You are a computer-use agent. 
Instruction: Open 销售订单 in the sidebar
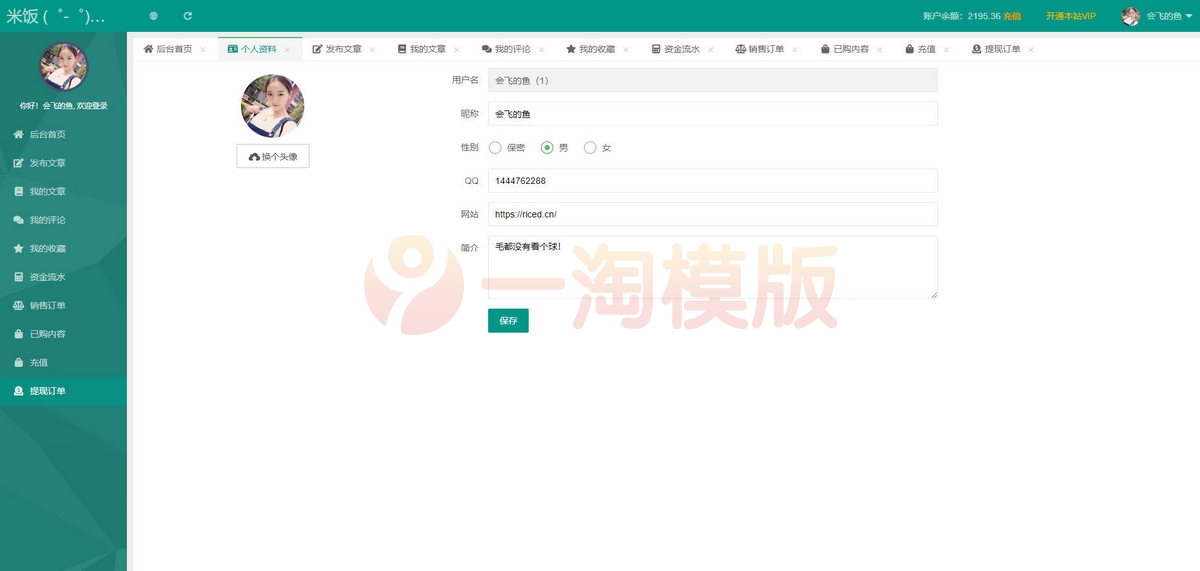pyautogui.click(x=47, y=306)
